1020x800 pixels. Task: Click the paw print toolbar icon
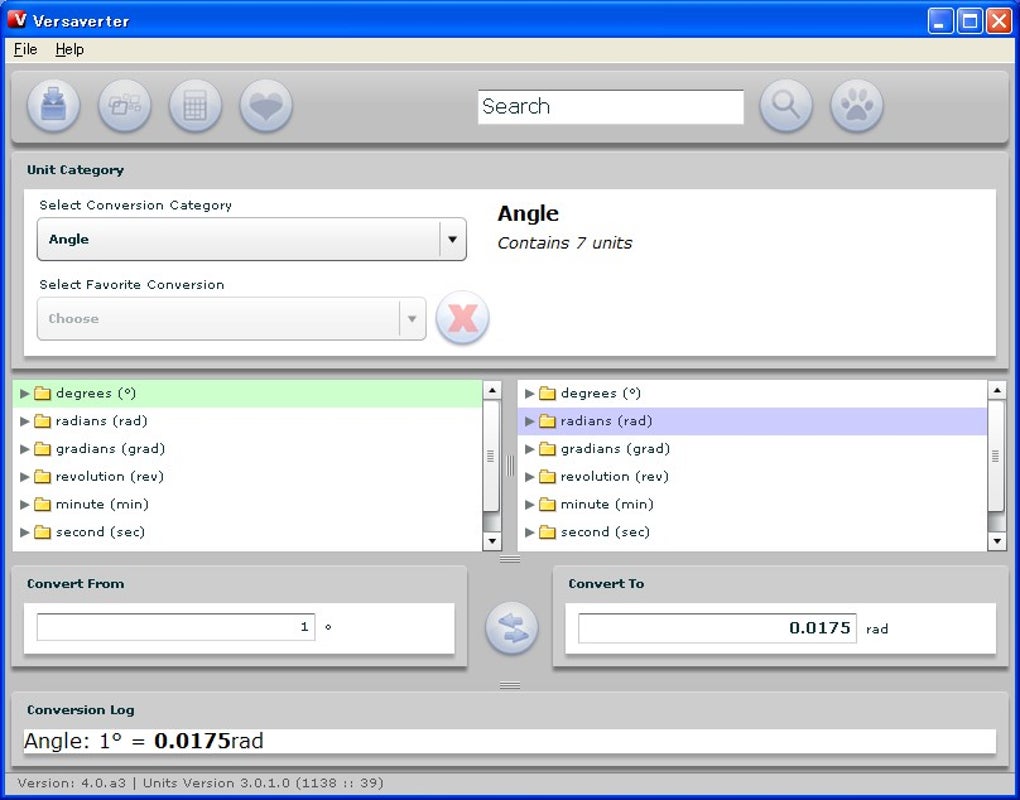857,105
